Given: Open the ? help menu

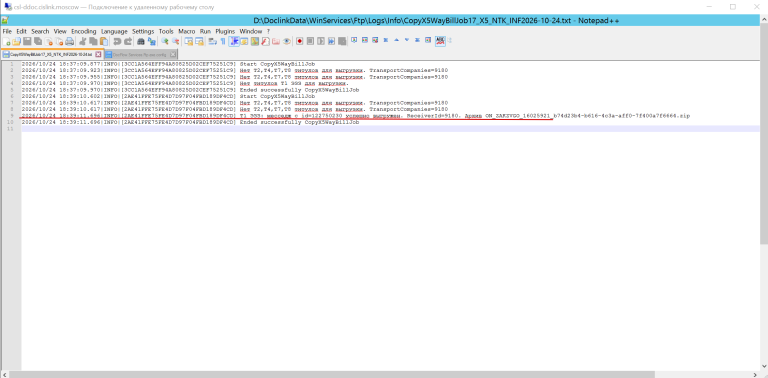Looking at the screenshot, I should [268, 31].
